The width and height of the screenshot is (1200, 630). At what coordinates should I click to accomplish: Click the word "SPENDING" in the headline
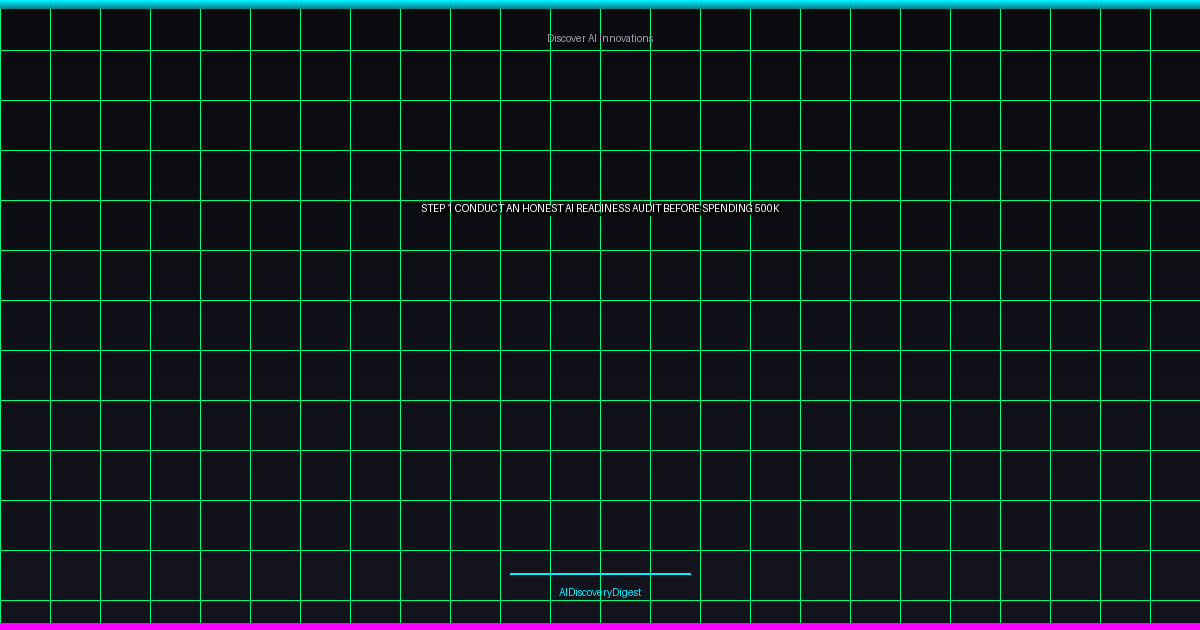(x=727, y=208)
